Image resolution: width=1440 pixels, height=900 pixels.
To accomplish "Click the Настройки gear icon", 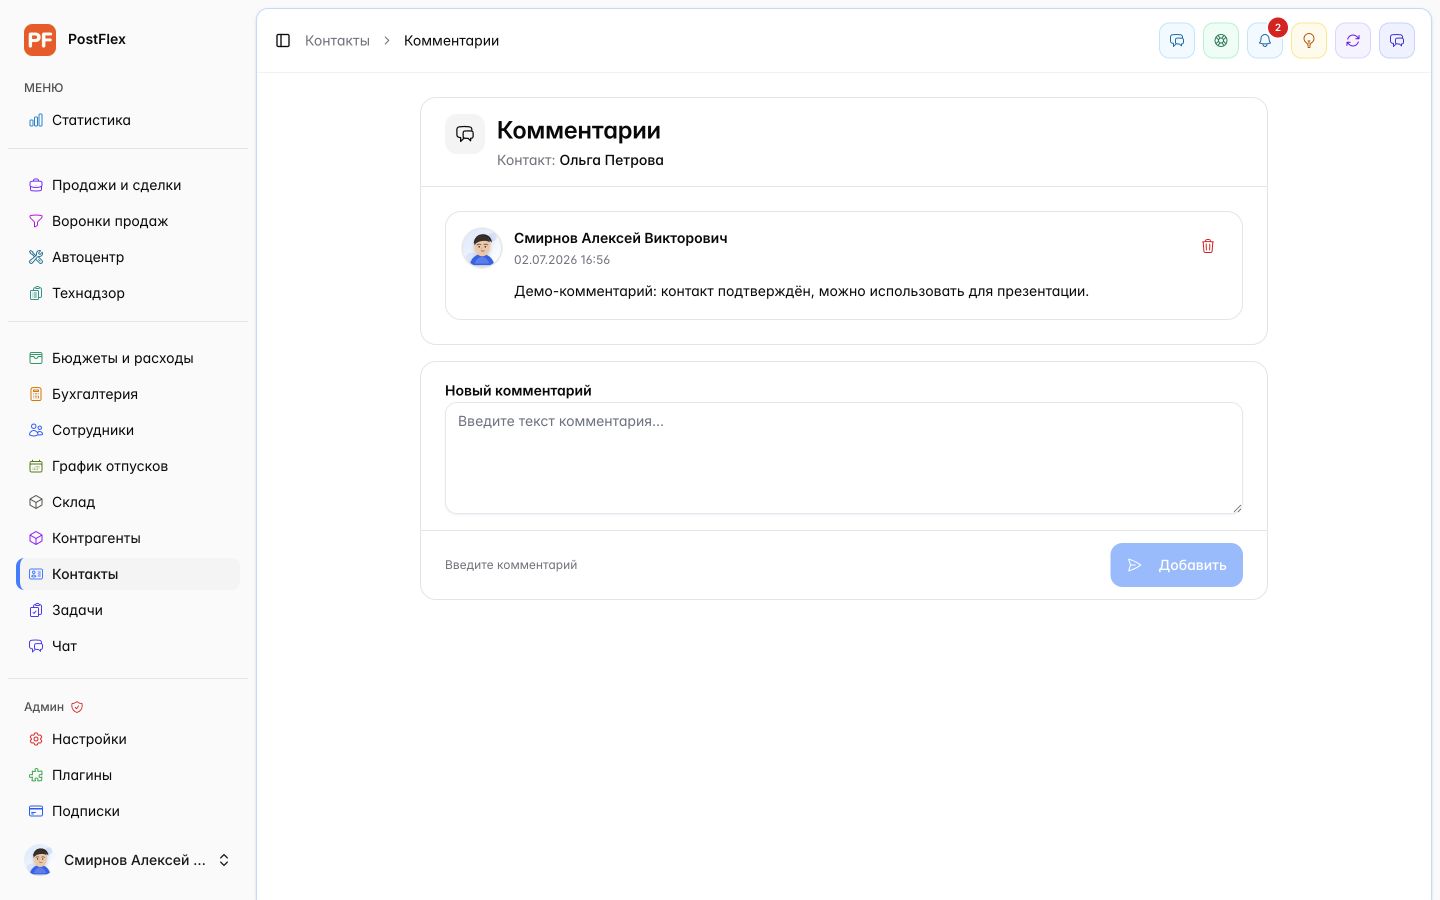I will [36, 739].
